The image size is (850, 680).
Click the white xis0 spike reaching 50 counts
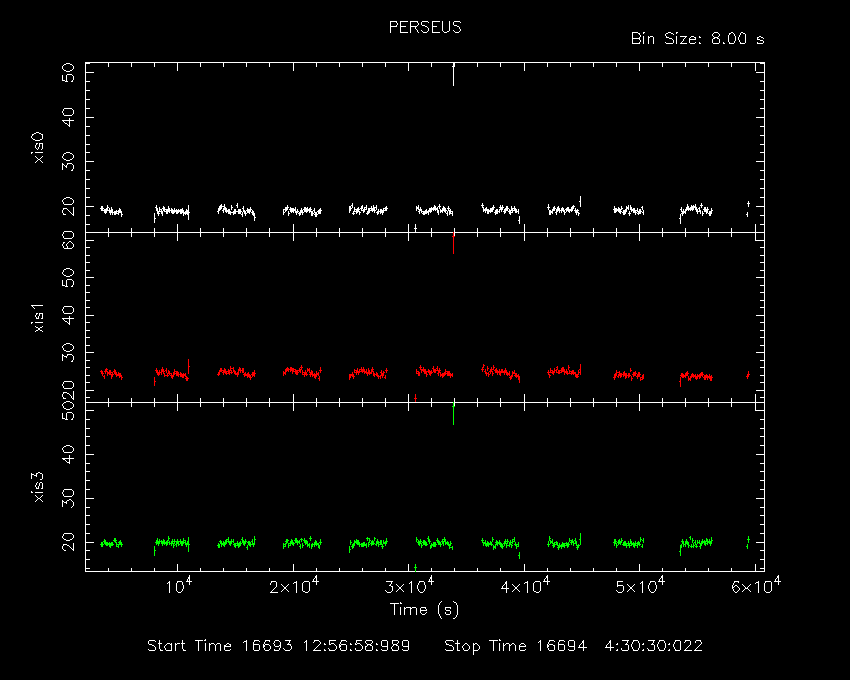[453, 74]
